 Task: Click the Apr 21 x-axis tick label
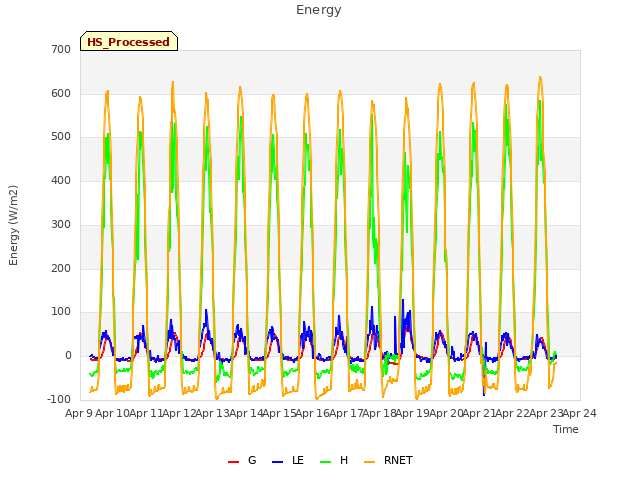pyautogui.click(x=479, y=413)
